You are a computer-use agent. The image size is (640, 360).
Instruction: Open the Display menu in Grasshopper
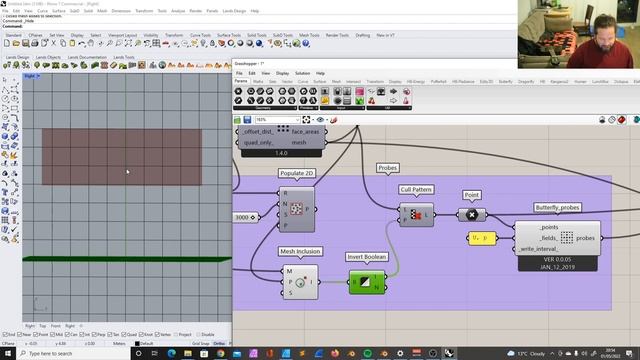[282, 73]
